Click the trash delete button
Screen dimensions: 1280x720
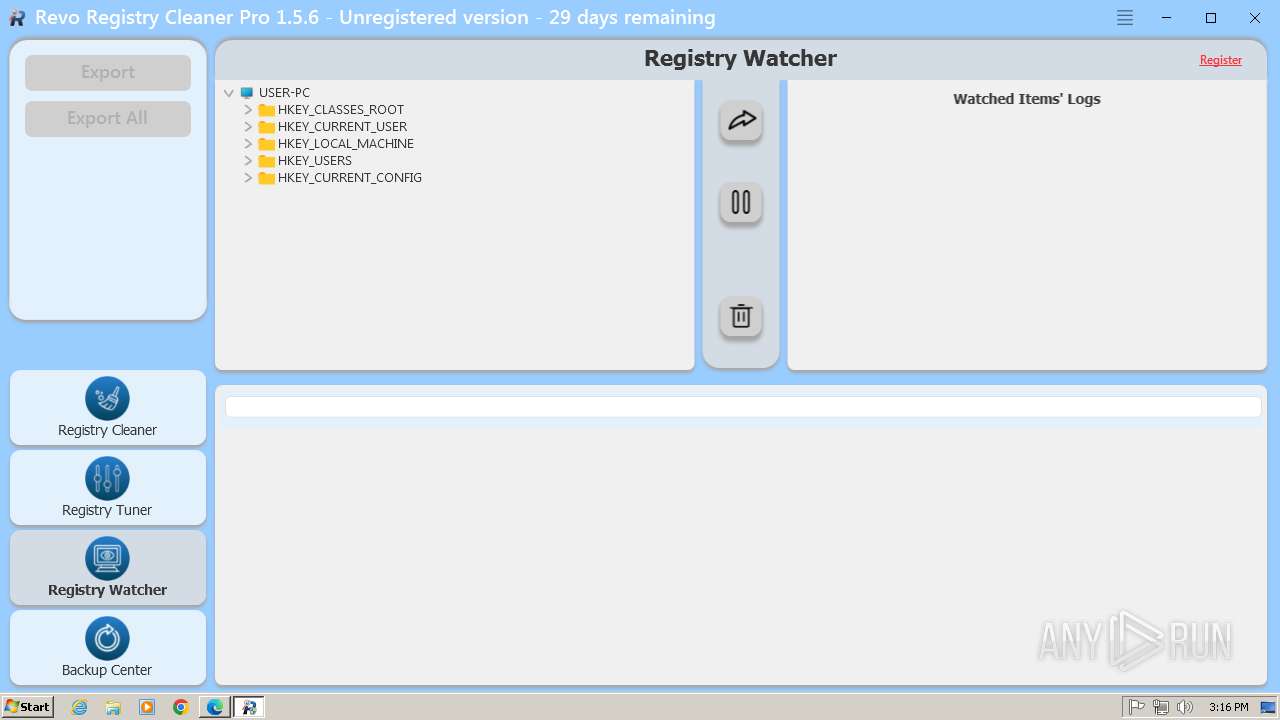[x=741, y=317]
